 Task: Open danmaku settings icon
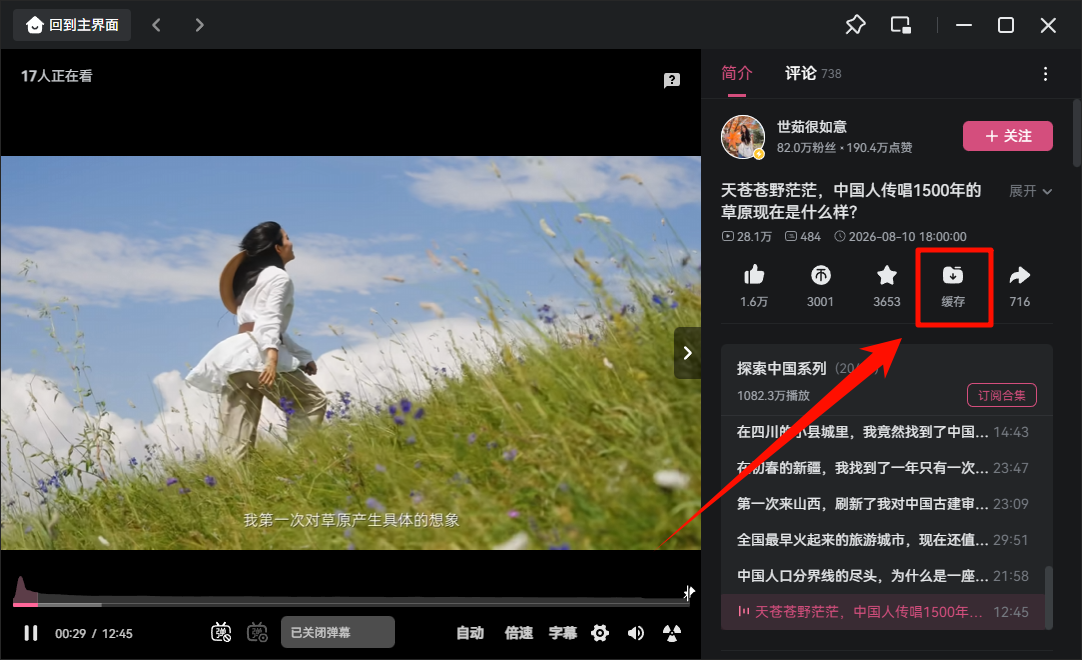coord(257,632)
